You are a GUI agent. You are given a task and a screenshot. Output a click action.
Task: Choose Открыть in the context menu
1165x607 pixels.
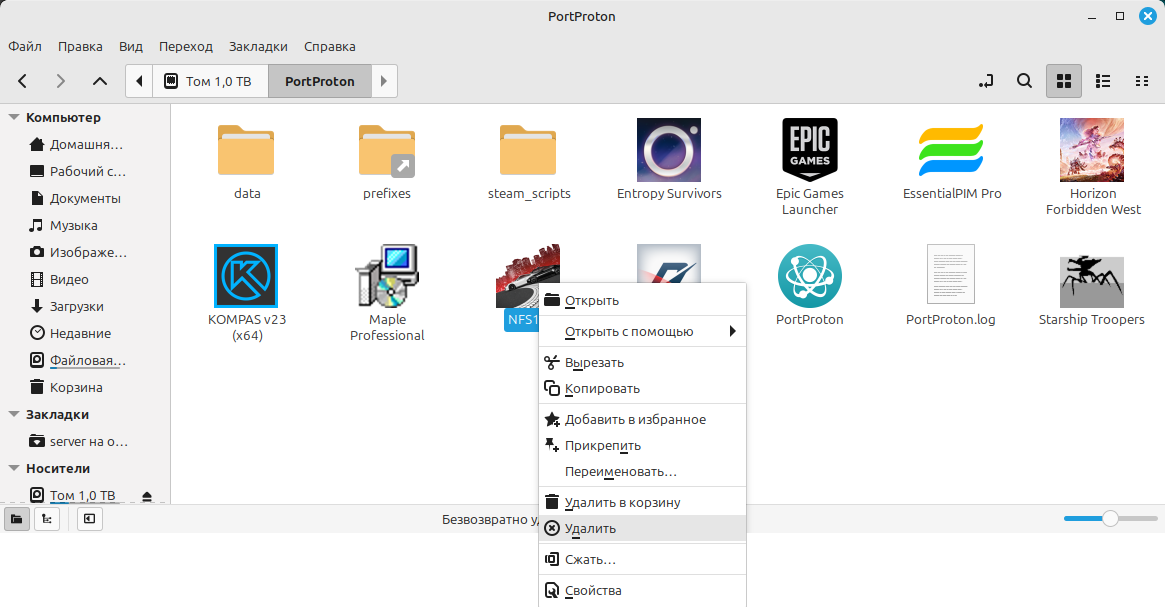pos(642,301)
